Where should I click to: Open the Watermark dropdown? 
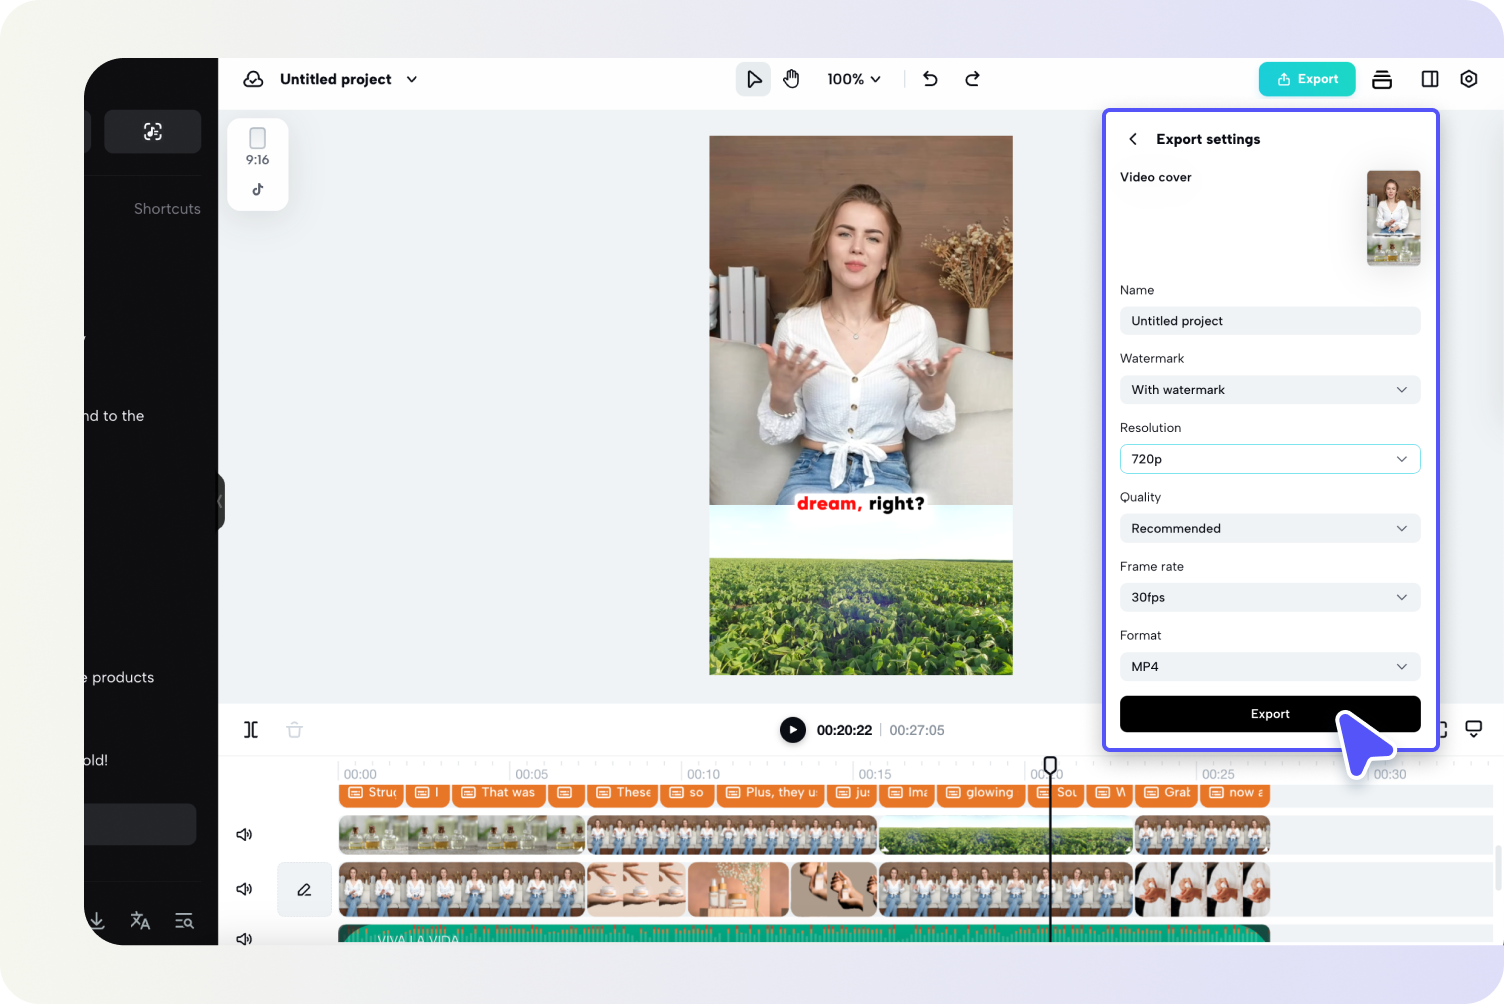pos(1270,390)
